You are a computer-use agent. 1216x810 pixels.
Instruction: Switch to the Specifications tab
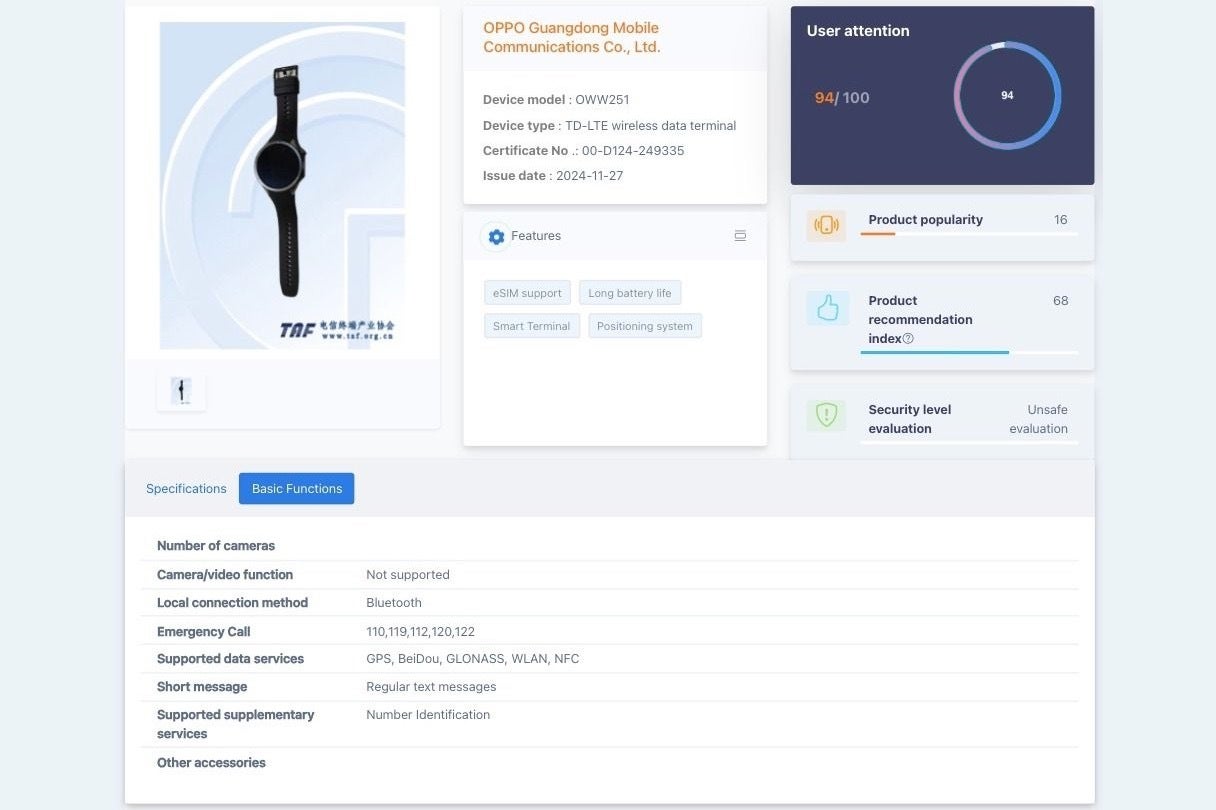click(x=186, y=489)
